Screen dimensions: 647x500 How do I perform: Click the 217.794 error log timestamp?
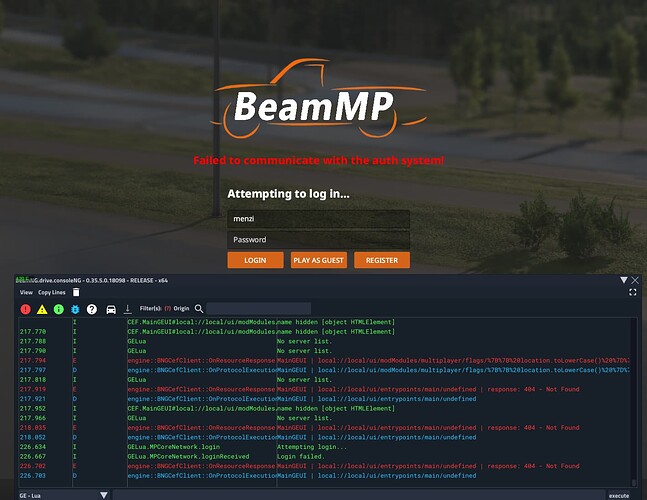33,361
